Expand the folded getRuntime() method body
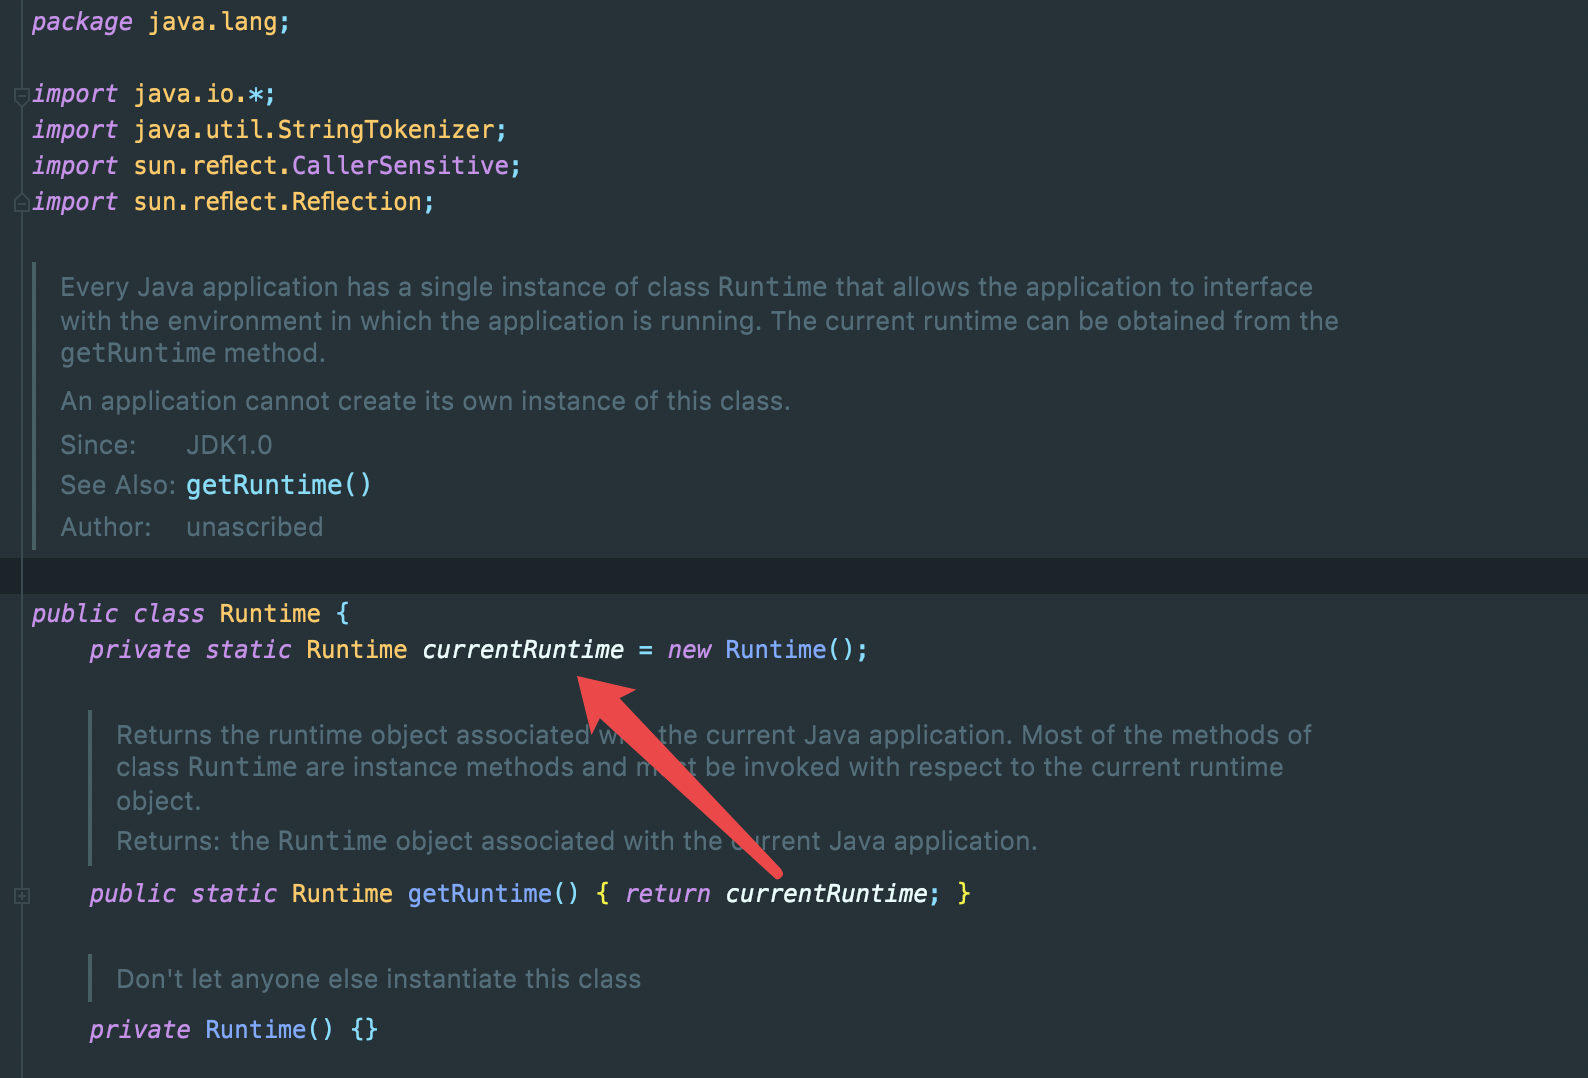The image size is (1588, 1078). click(x=21, y=896)
